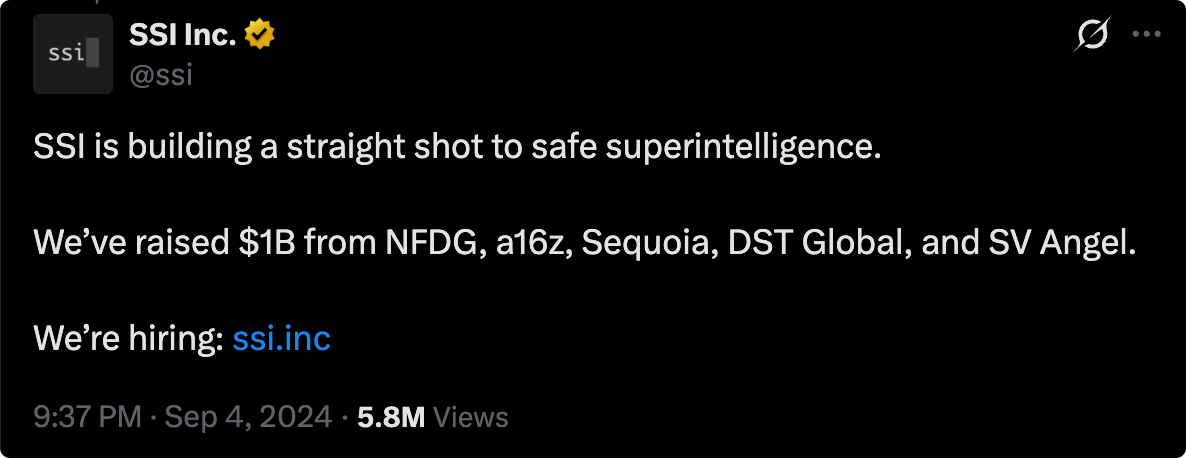
Task: Click the NFDG mention in the post
Action: point(435,243)
